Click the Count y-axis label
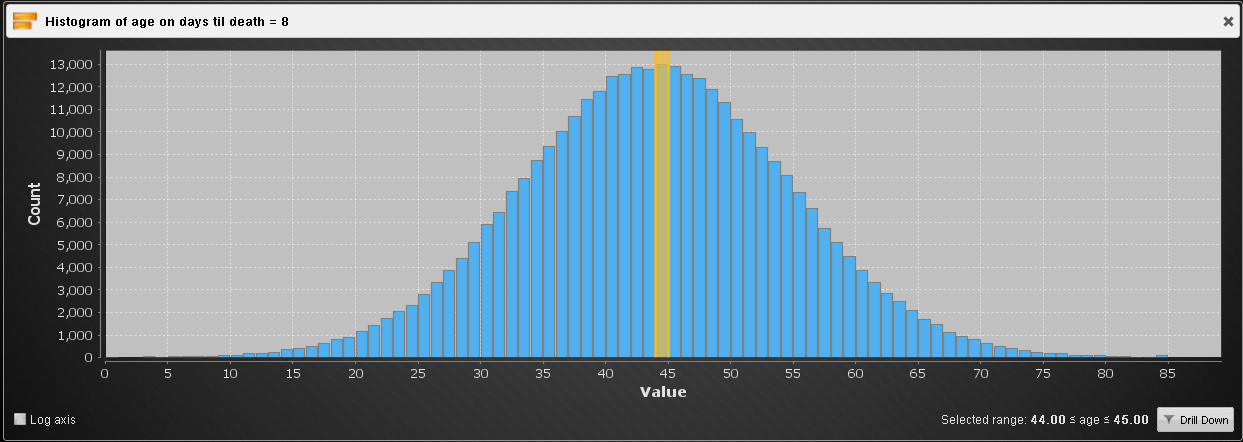Image resolution: width=1243 pixels, height=442 pixels. (34, 203)
